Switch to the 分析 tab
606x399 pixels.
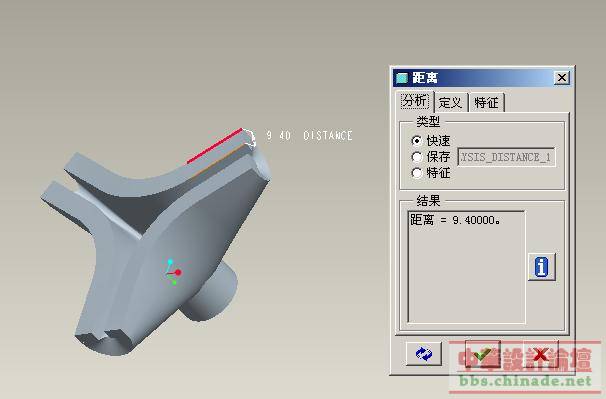pyautogui.click(x=415, y=101)
